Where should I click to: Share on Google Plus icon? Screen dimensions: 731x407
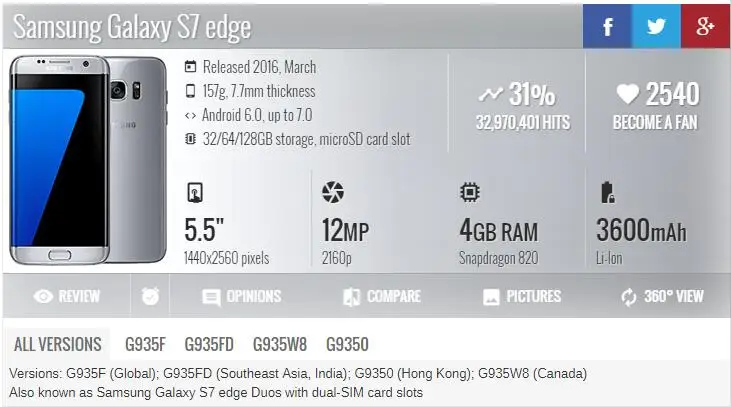(x=705, y=26)
